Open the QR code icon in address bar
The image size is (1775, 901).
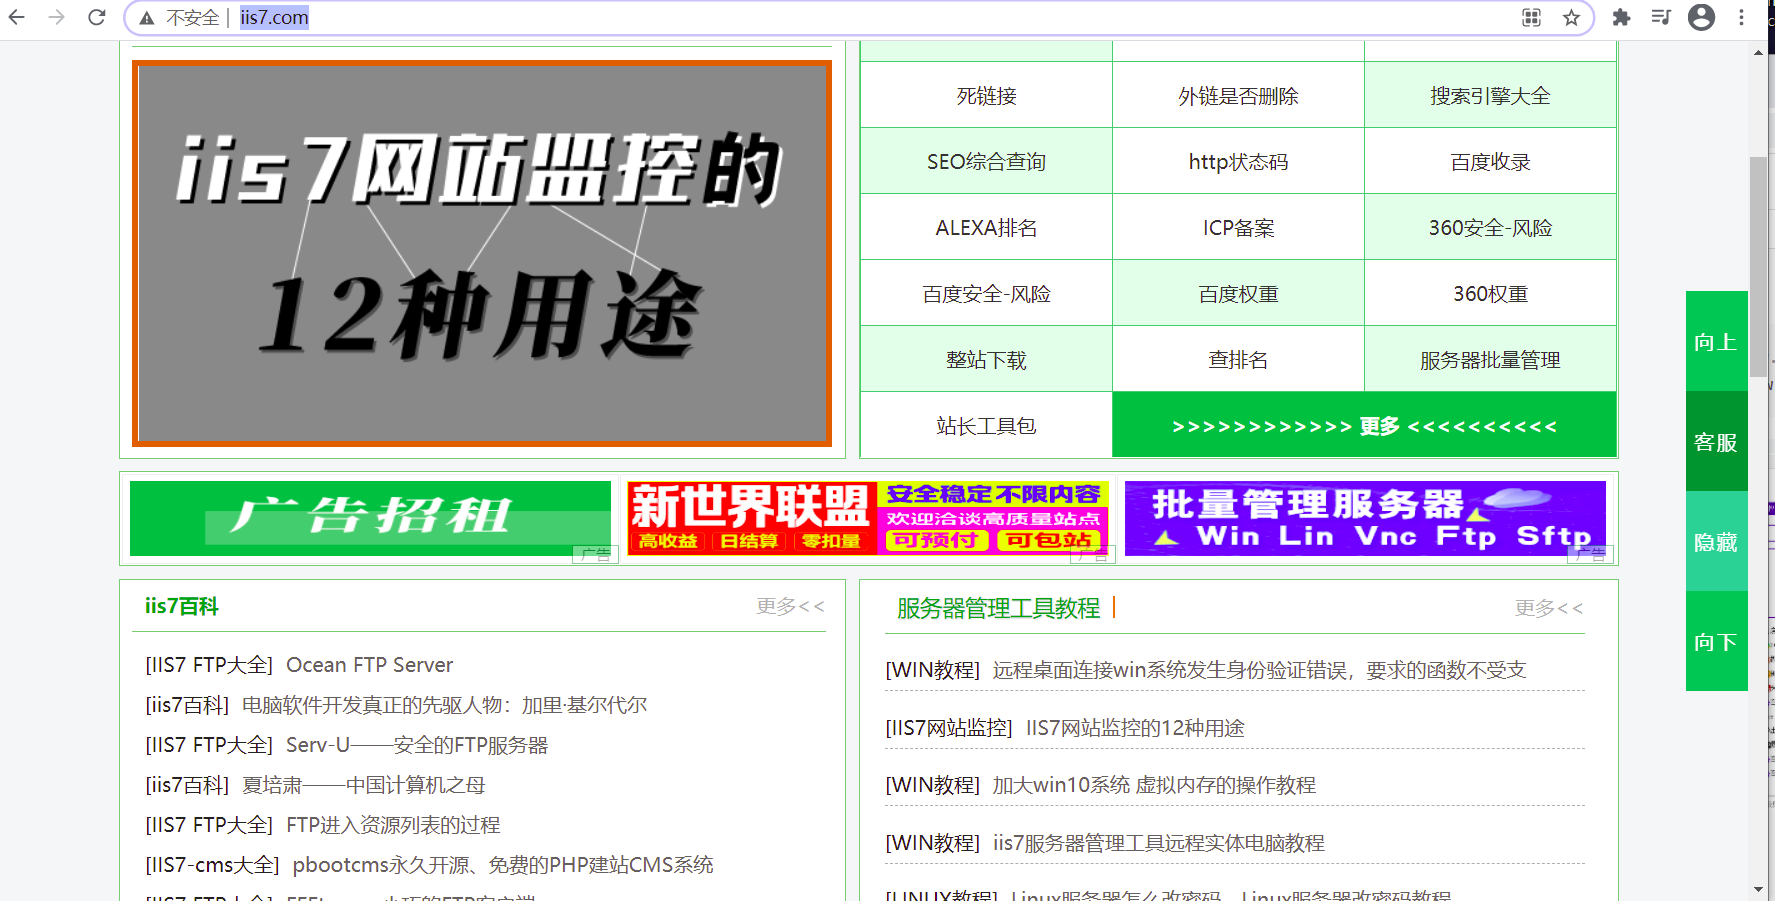(x=1531, y=17)
